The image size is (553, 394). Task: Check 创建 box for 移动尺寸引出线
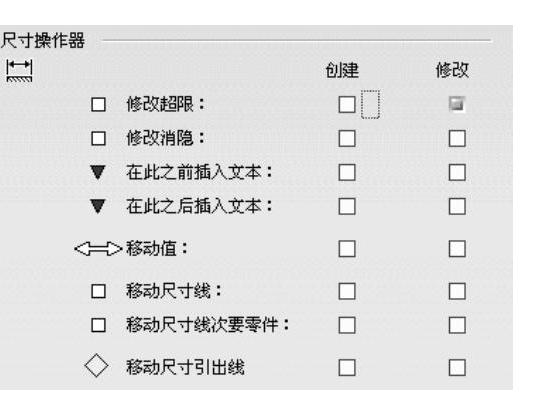tap(347, 368)
